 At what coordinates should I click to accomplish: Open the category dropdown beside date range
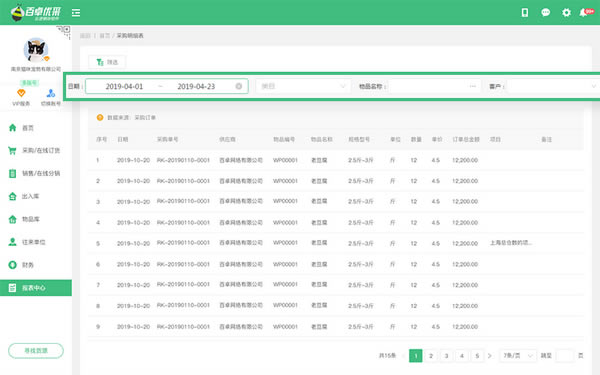303,86
